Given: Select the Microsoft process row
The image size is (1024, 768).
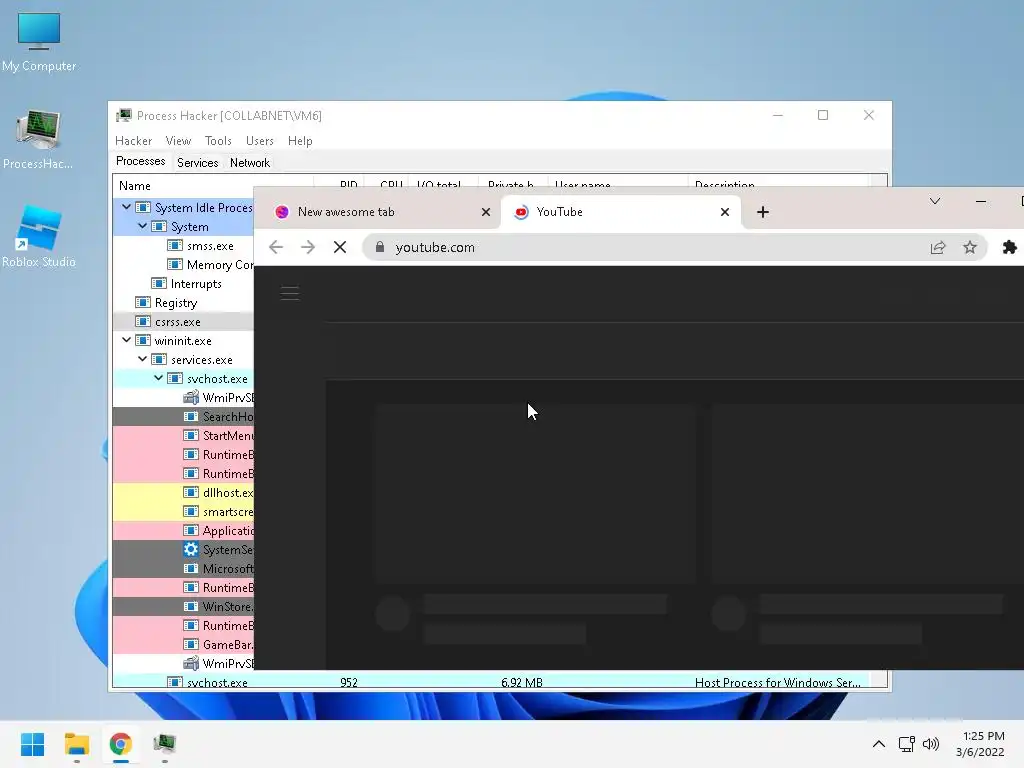Looking at the screenshot, I should [x=184, y=568].
